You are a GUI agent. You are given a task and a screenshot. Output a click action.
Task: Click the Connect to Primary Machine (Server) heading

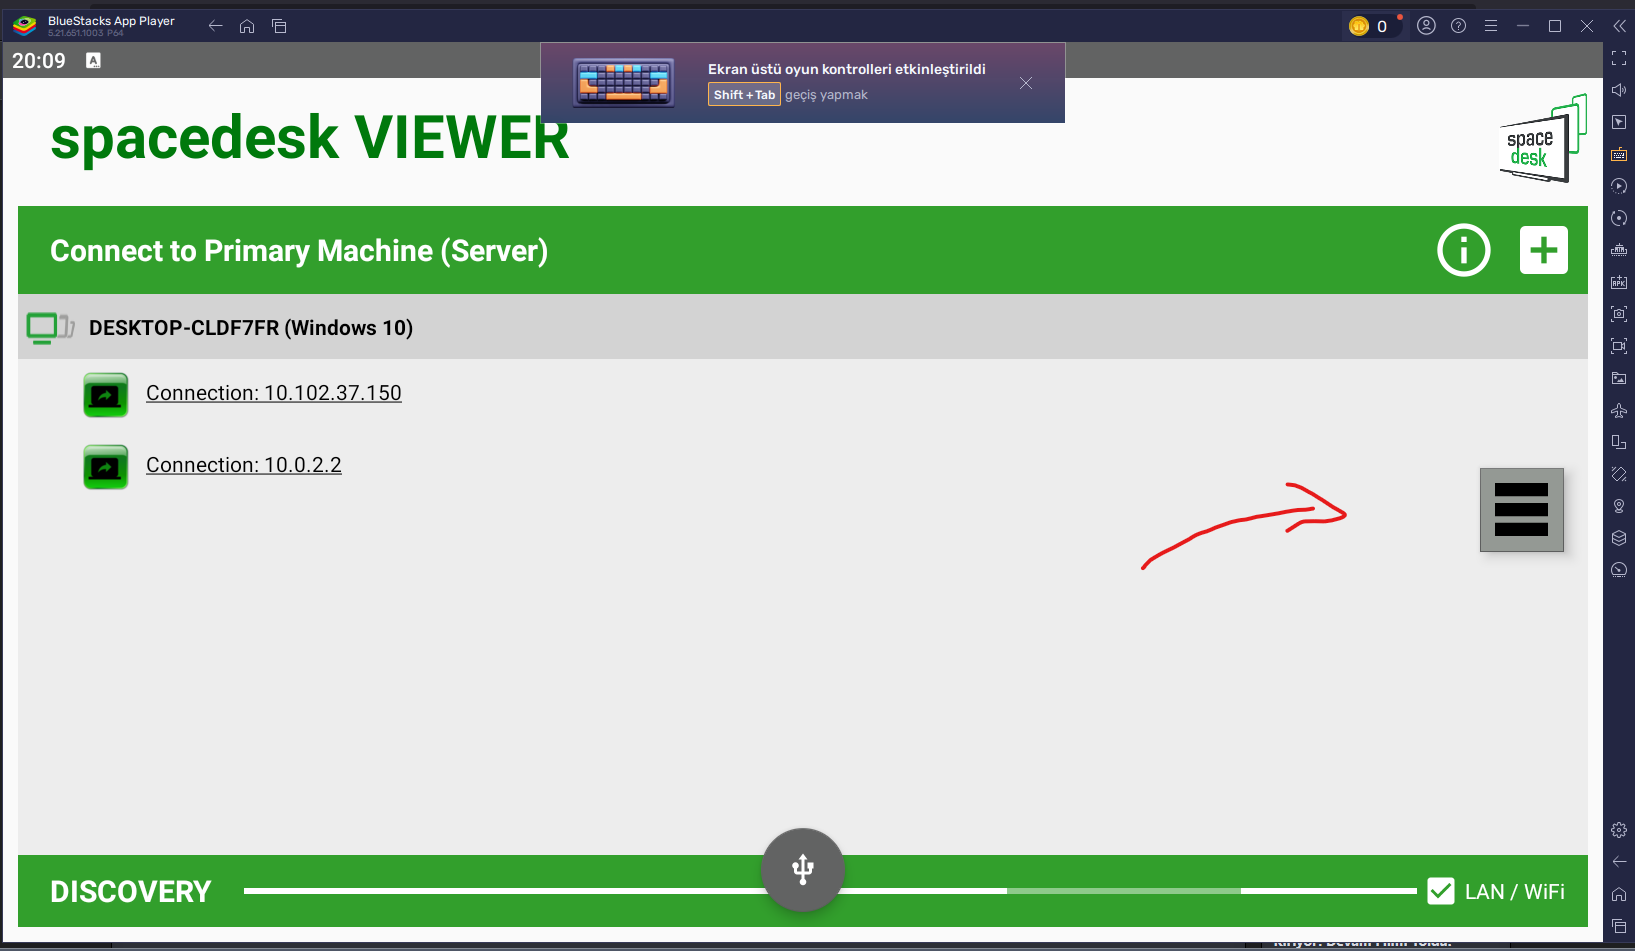pos(299,251)
